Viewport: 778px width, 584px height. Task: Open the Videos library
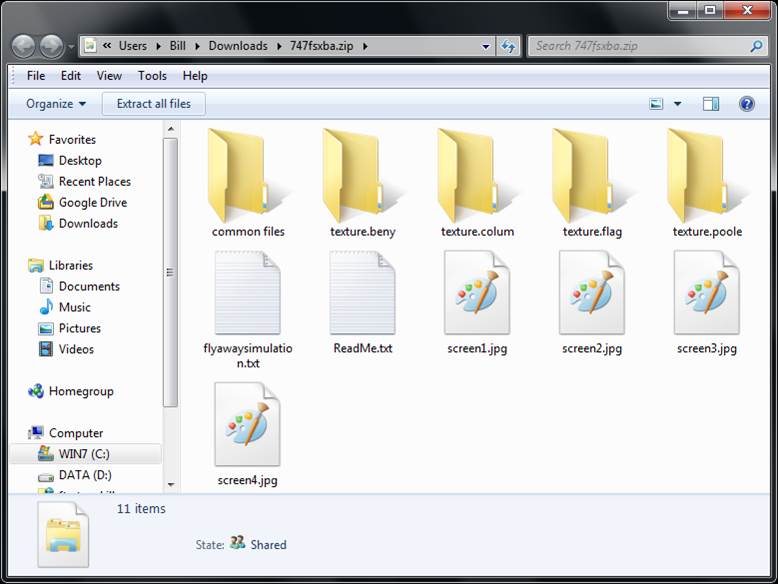76,349
